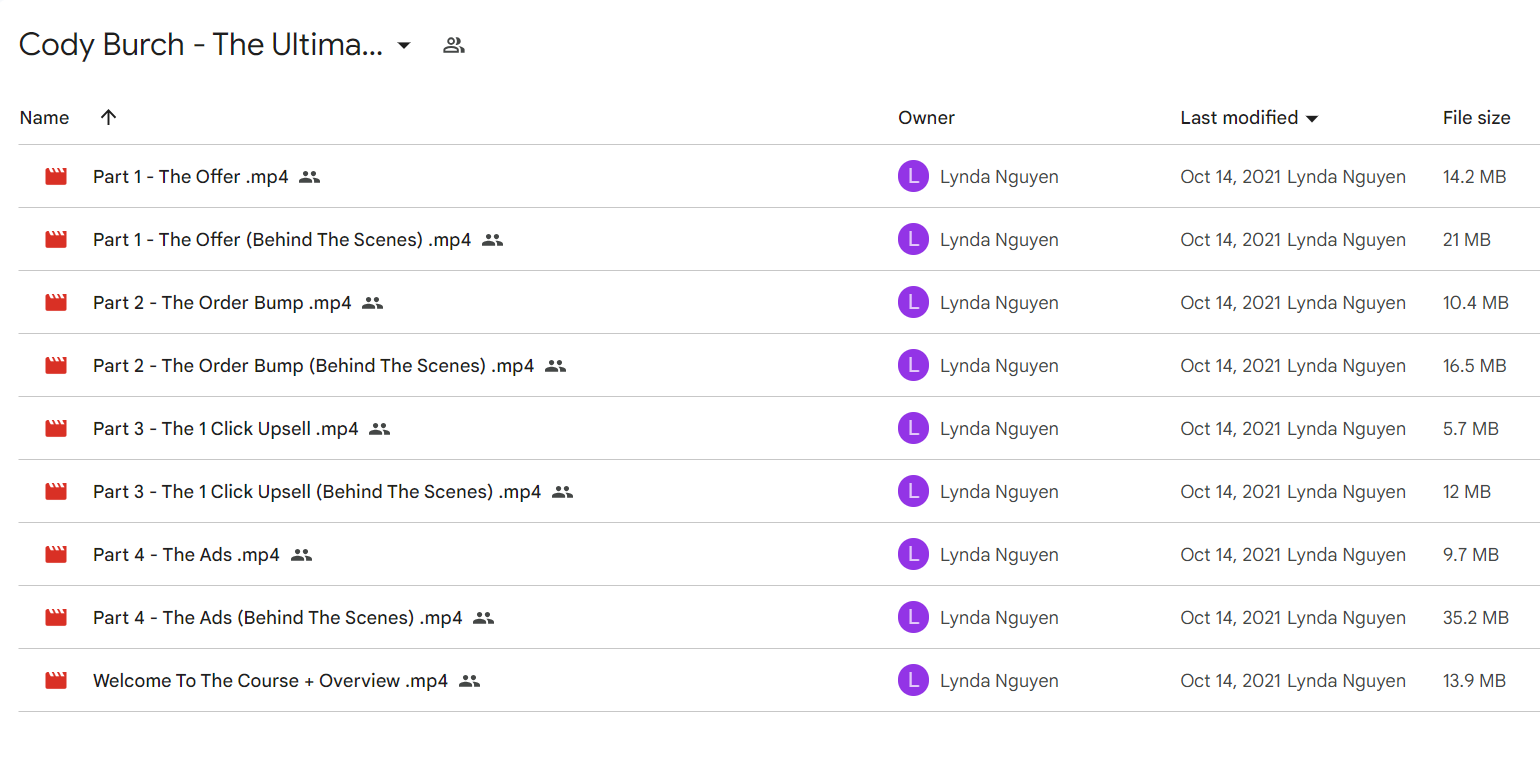
Task: Click the 35.2 MB file size
Action: tap(1475, 618)
